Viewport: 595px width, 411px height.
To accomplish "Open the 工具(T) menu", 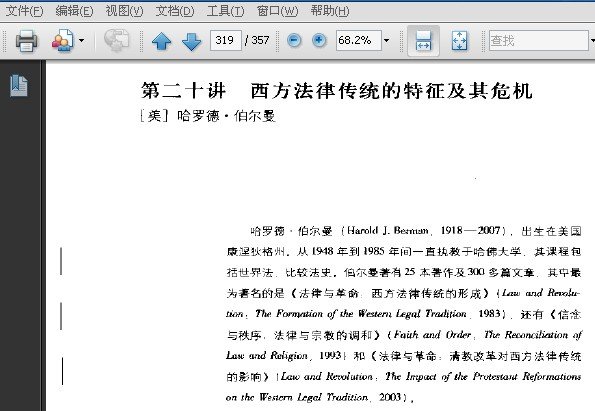I will tap(225, 11).
